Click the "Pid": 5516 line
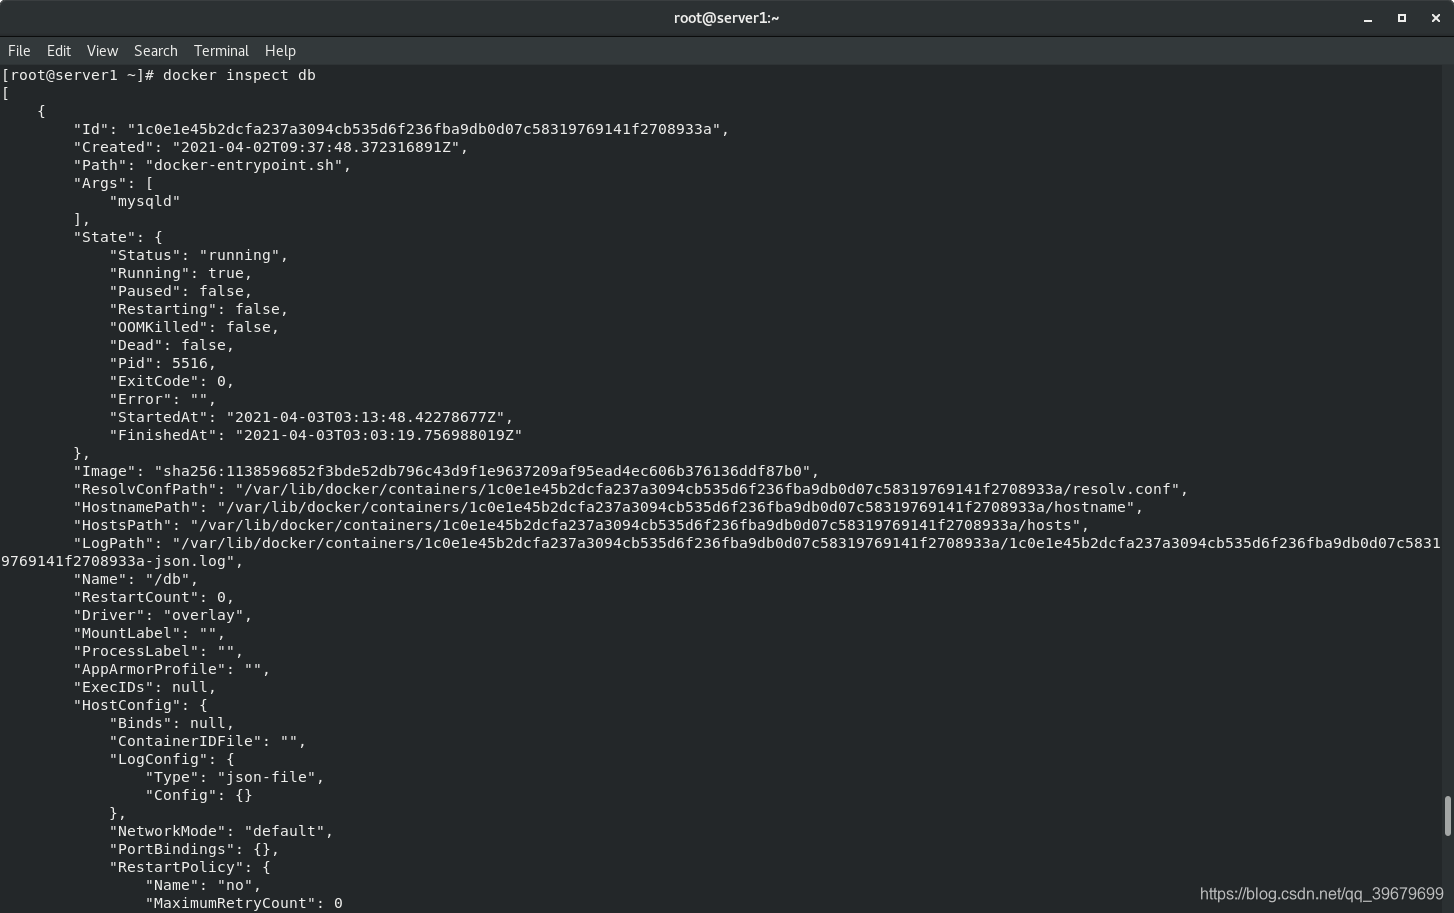The height and width of the screenshot is (913, 1454). coord(163,363)
